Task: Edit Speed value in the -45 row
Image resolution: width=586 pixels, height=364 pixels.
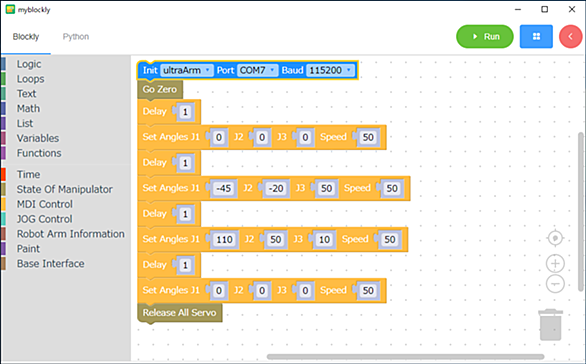Action: (392, 188)
